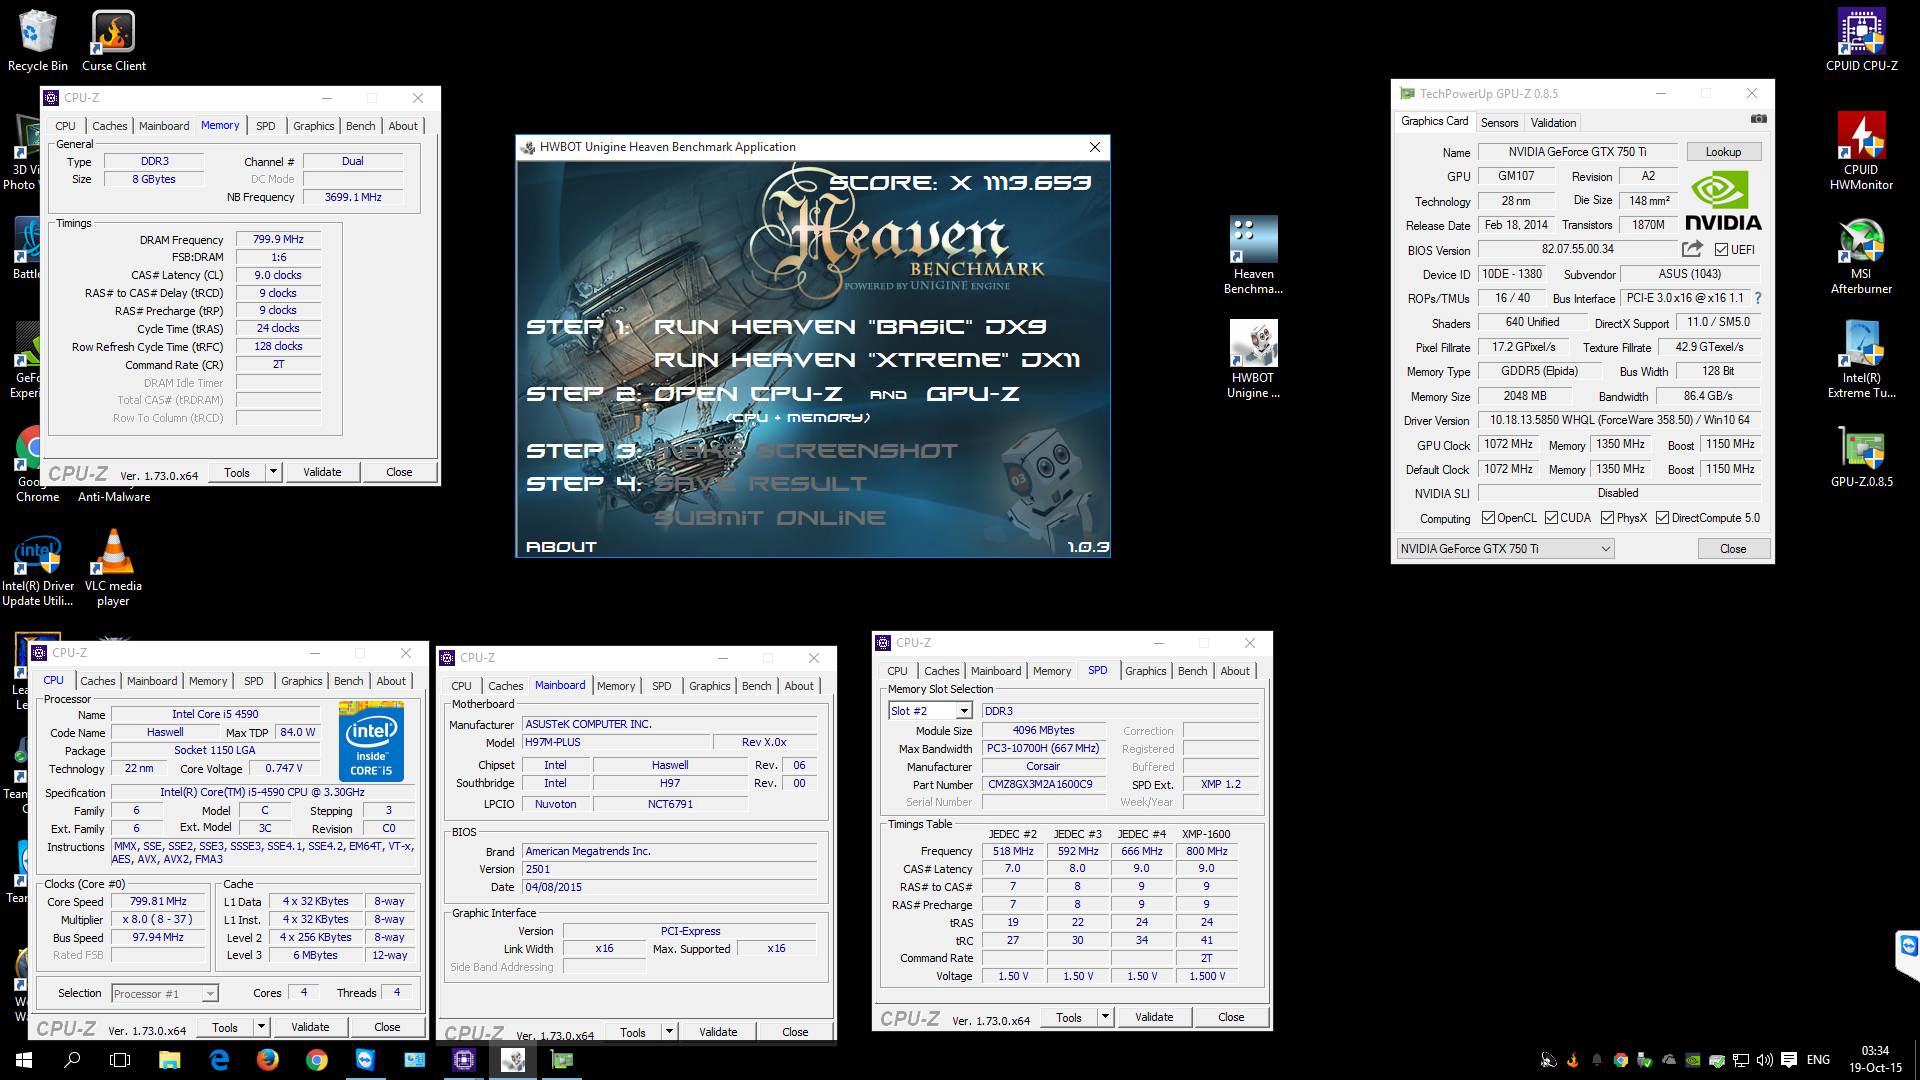The image size is (1920, 1080).
Task: Expand Tools arrow in CPU-Z Mainboard window
Action: [669, 1032]
